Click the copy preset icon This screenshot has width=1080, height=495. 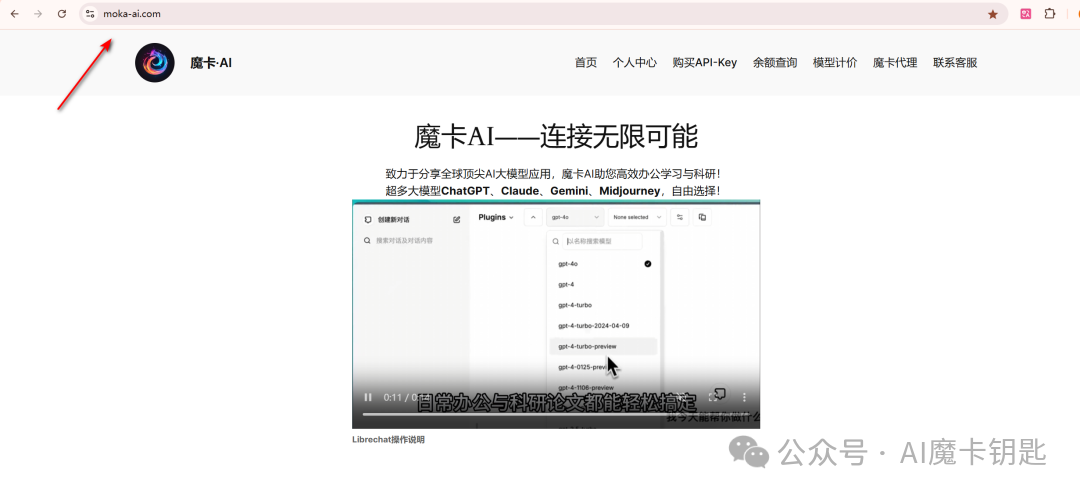[x=702, y=217]
